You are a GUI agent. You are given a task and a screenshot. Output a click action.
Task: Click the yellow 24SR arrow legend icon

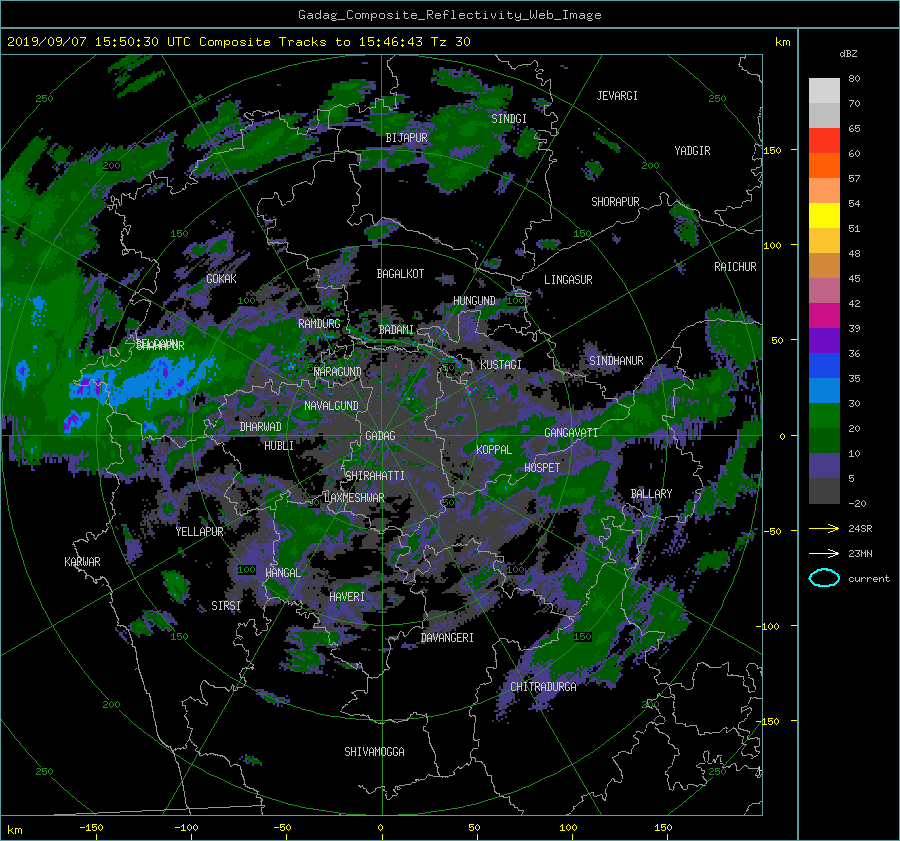[824, 528]
